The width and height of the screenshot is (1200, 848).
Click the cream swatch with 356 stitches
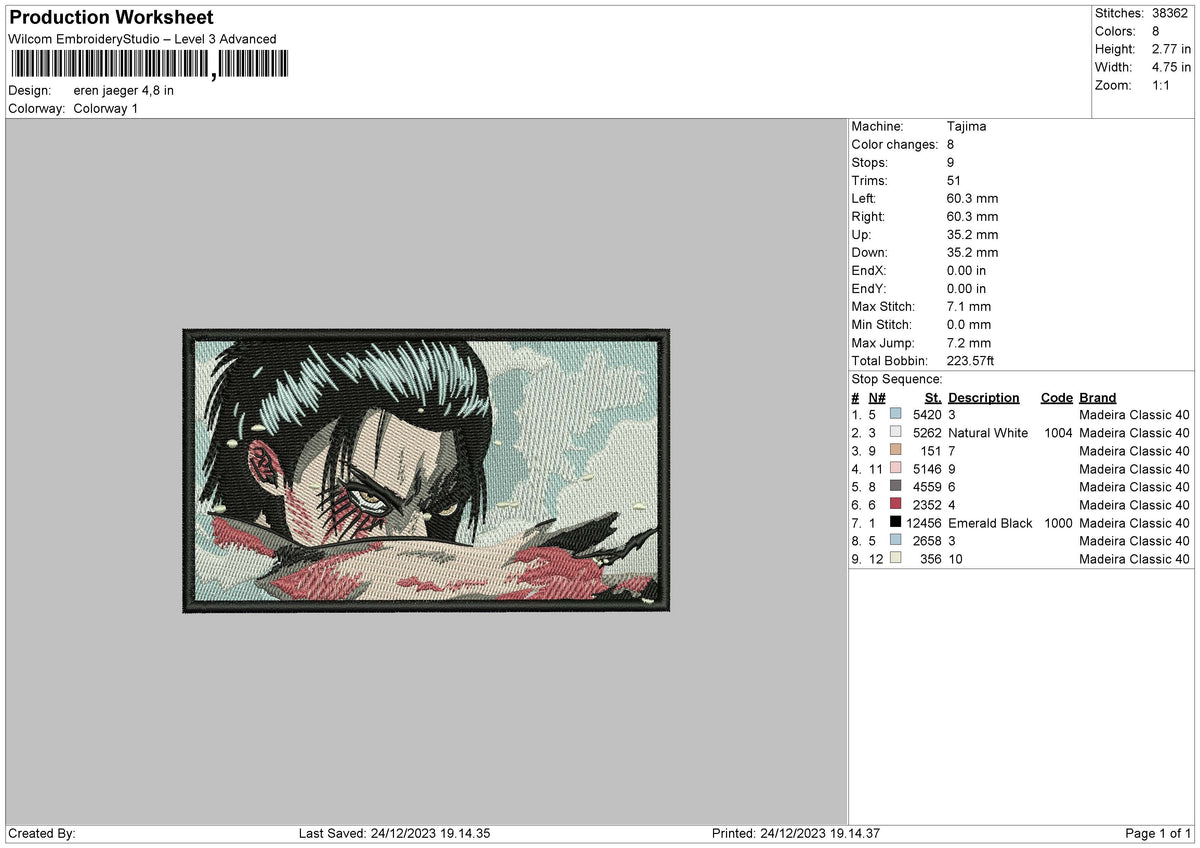895,558
